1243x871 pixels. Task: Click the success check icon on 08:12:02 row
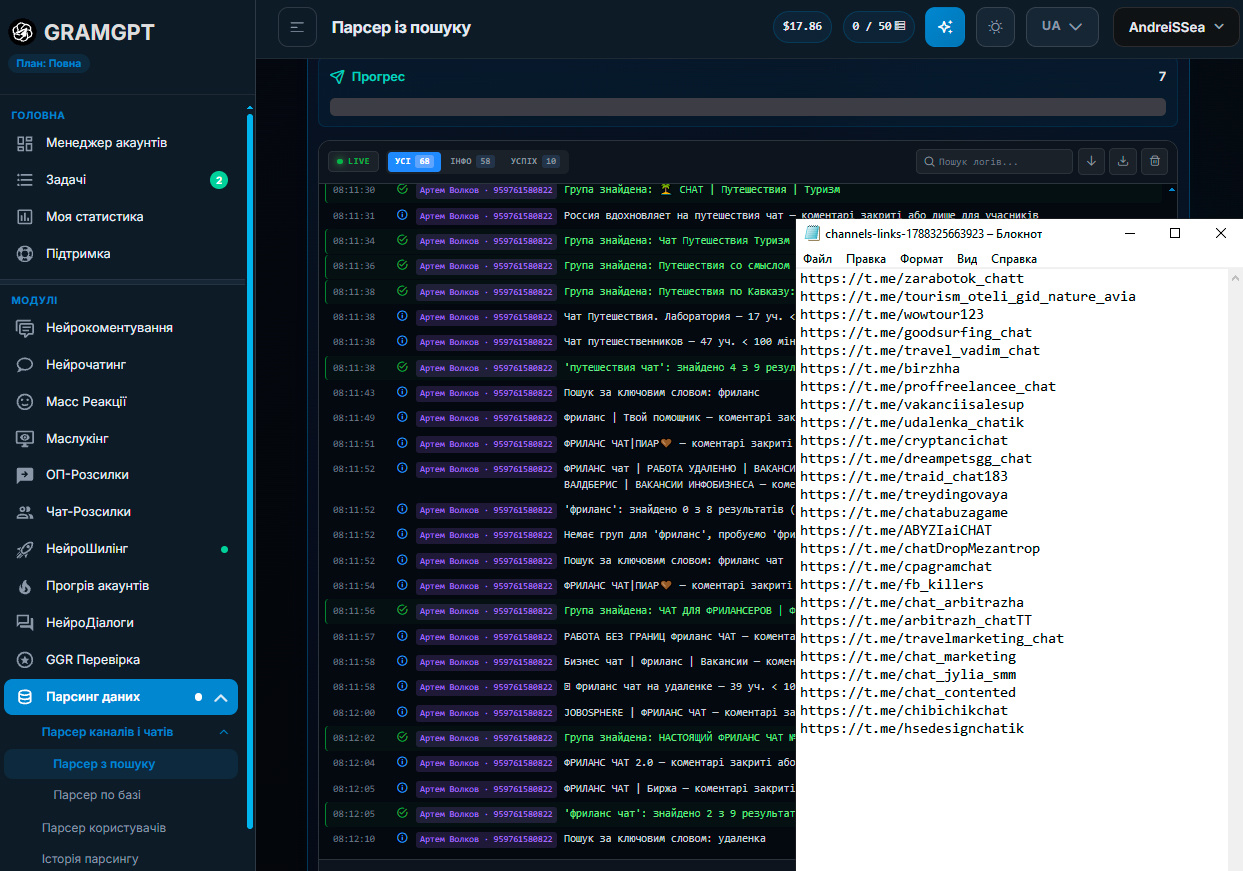(x=402, y=737)
